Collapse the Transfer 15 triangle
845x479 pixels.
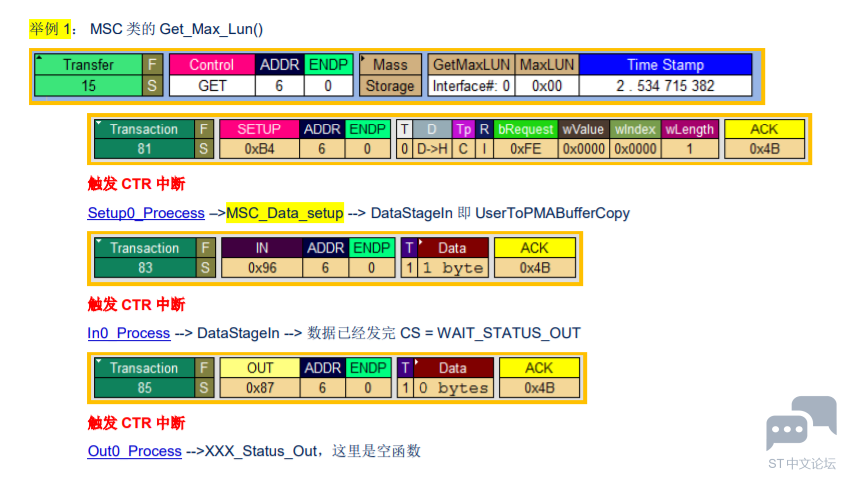pos(39,57)
